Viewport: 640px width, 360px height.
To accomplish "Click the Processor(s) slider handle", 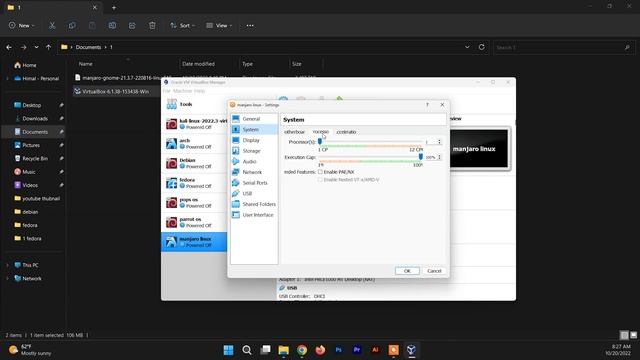I will pyautogui.click(x=320, y=141).
